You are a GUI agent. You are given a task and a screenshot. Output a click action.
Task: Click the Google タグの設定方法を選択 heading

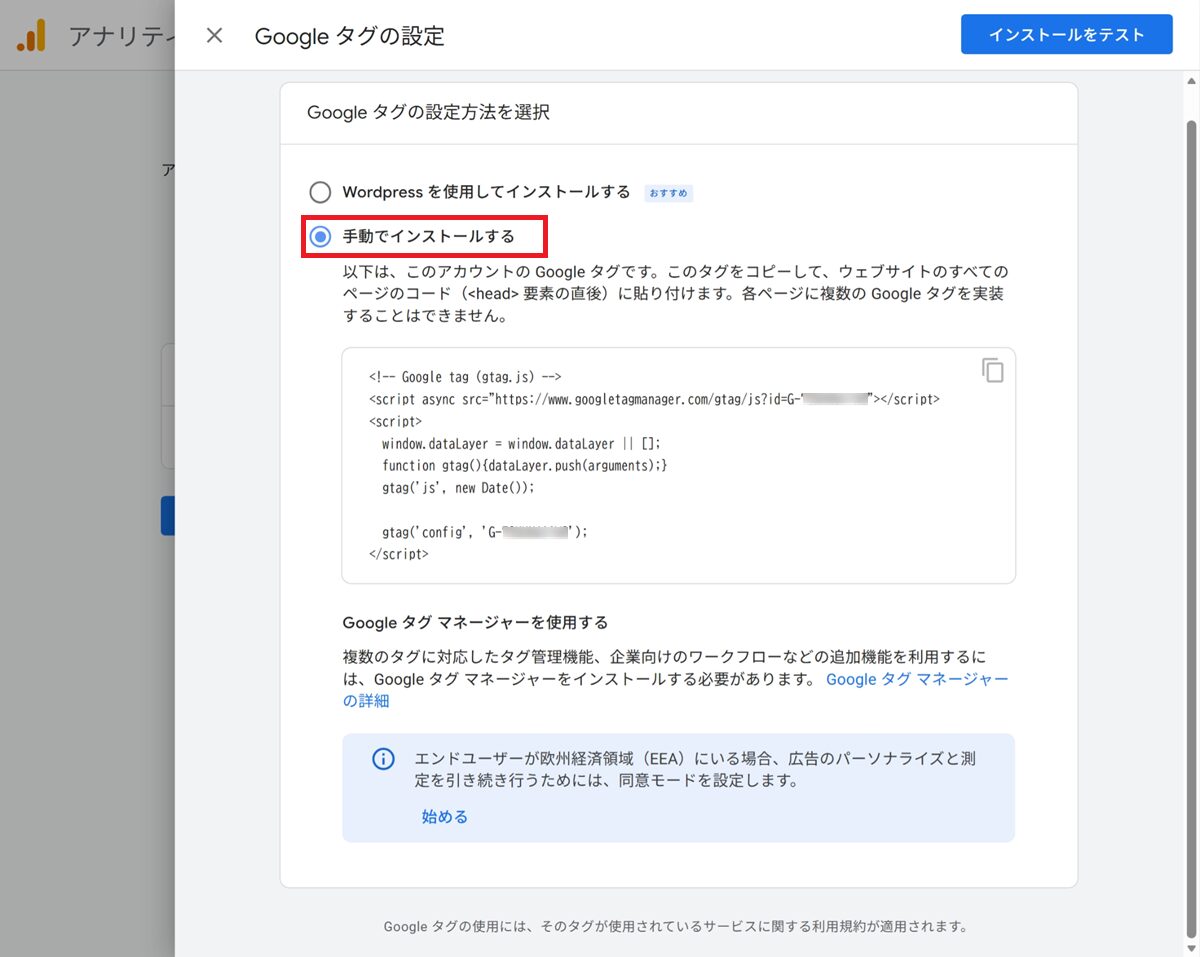click(428, 113)
